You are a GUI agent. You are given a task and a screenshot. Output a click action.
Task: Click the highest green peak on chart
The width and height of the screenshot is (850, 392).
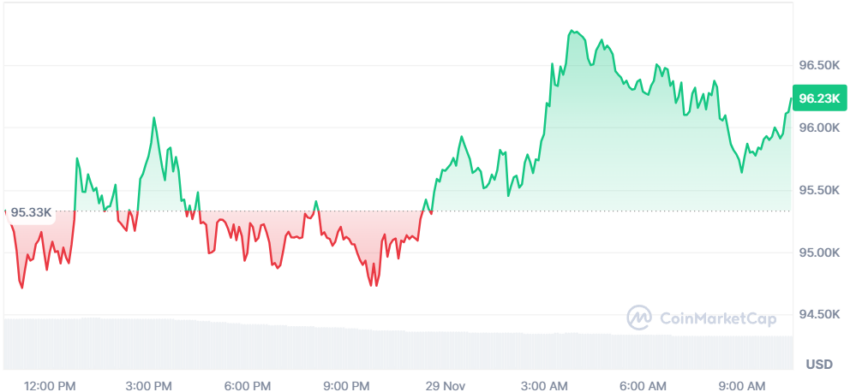coord(572,31)
